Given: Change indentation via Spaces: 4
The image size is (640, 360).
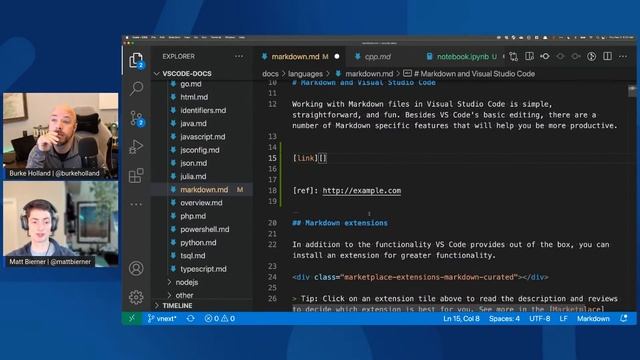Looking at the screenshot, I should coord(504,318).
